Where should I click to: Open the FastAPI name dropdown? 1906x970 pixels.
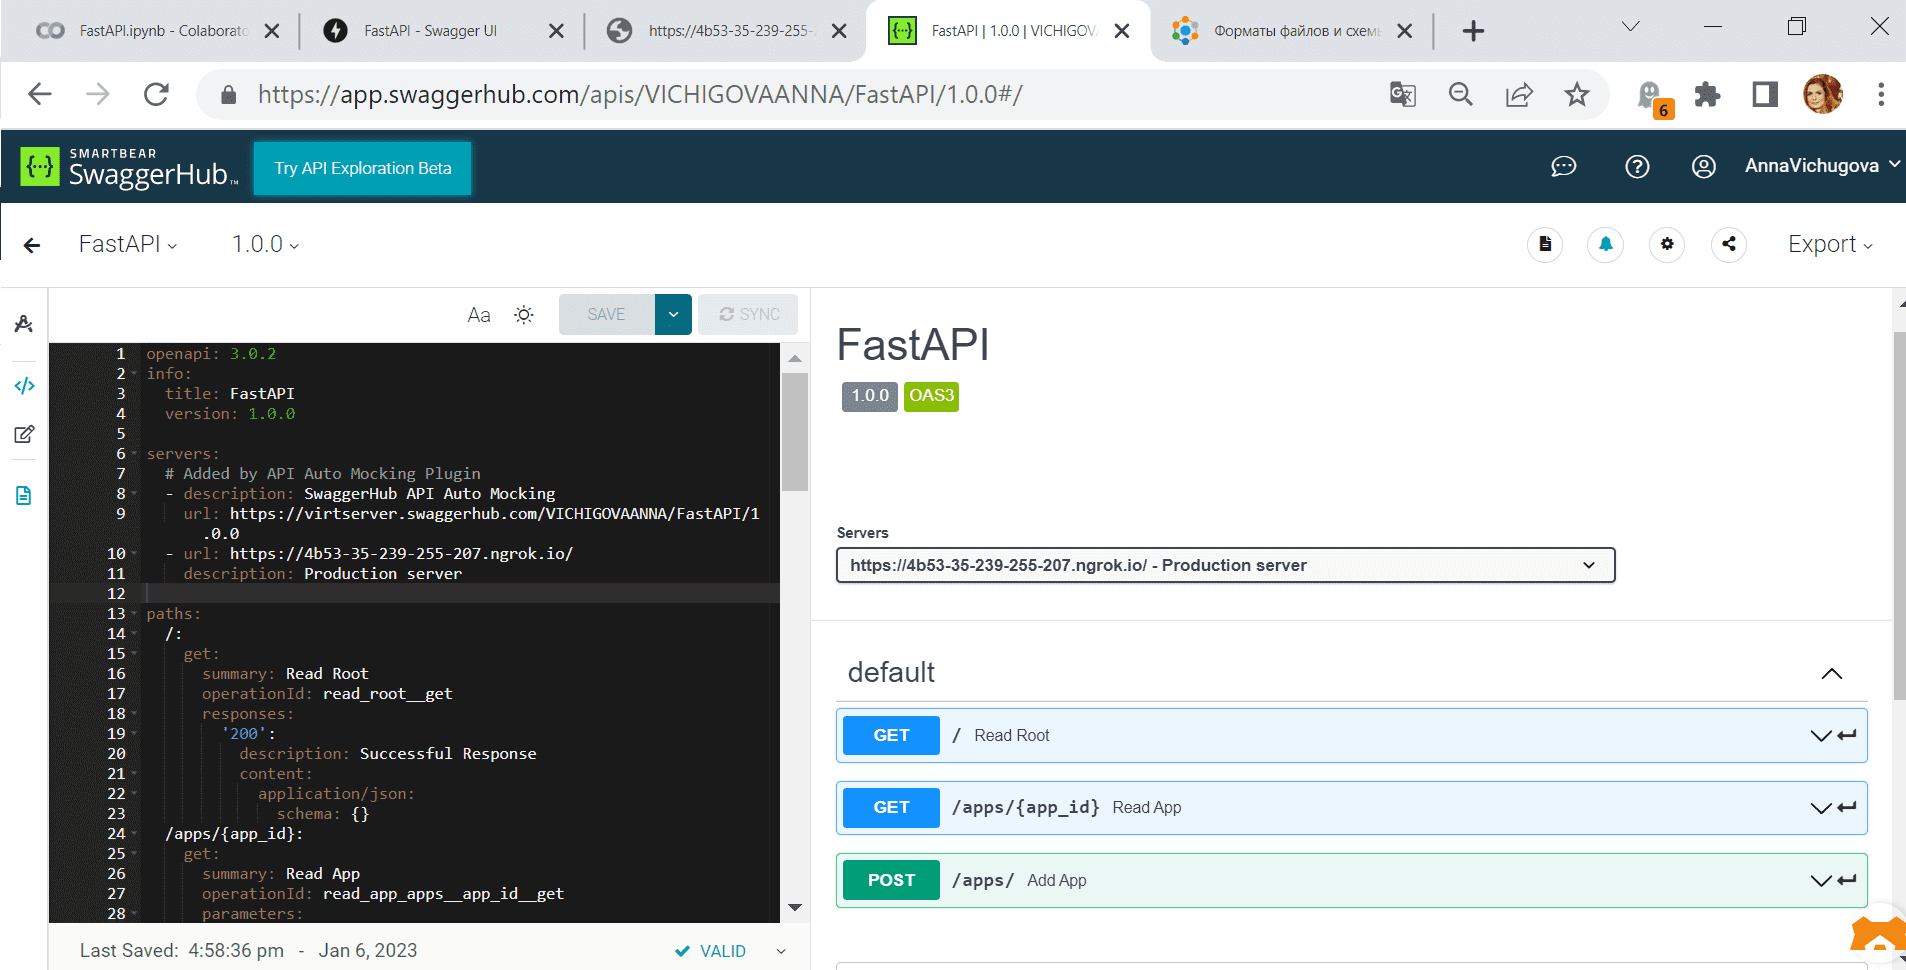pos(128,244)
